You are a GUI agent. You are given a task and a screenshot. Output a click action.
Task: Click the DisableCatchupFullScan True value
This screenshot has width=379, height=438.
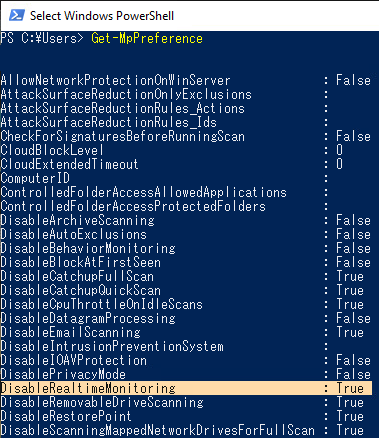tap(350, 276)
